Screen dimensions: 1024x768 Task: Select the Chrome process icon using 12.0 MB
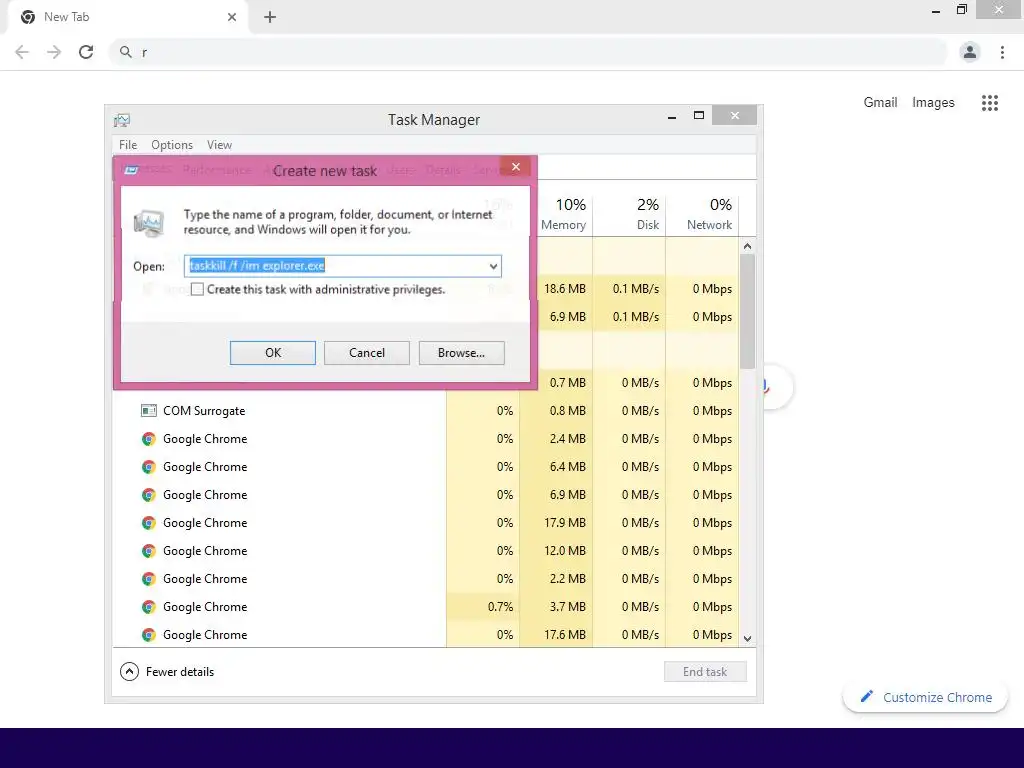149,551
